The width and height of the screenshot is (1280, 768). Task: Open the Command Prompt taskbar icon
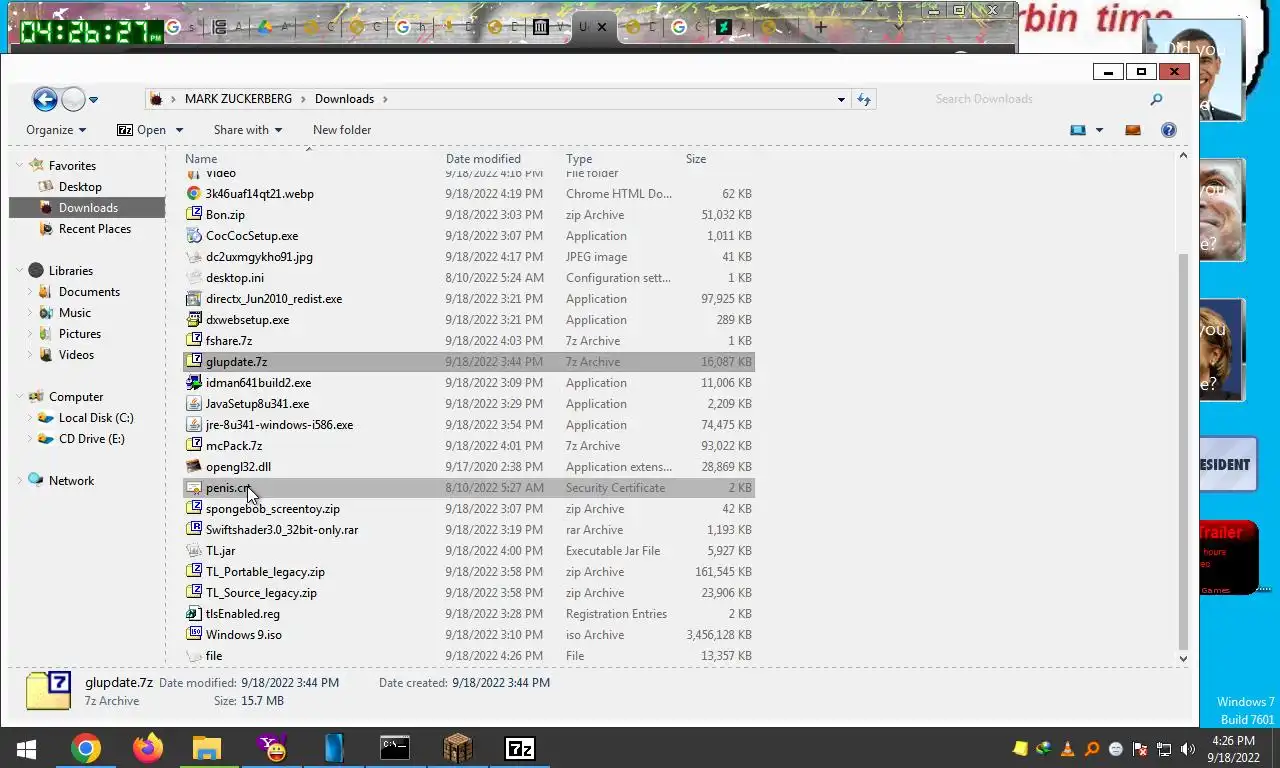point(395,748)
